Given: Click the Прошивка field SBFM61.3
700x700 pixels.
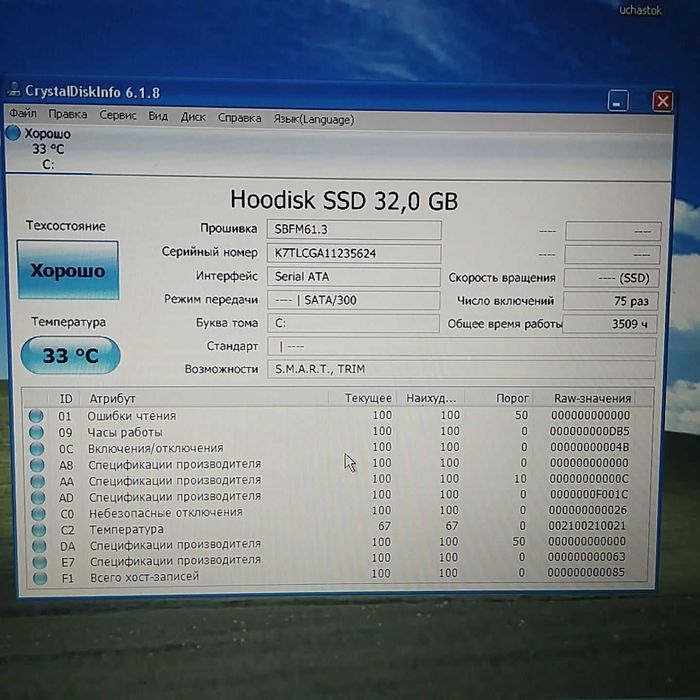Looking at the screenshot, I should click(354, 229).
